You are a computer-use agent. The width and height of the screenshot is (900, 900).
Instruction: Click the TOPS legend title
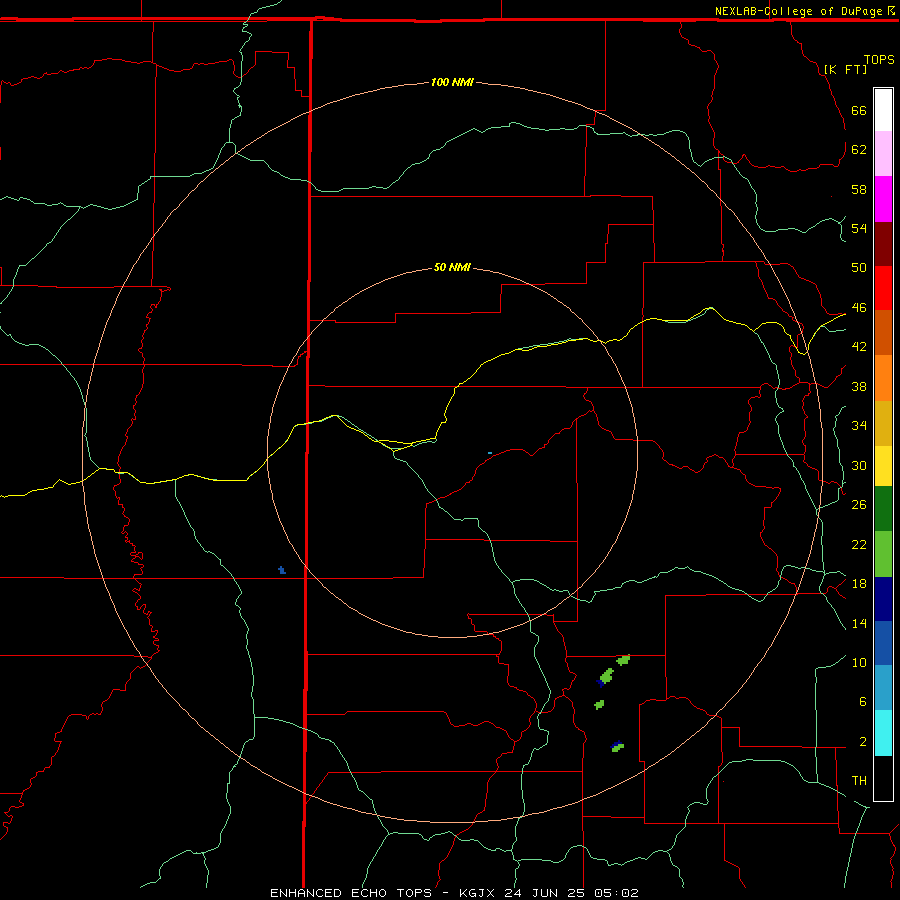[x=879, y=59]
